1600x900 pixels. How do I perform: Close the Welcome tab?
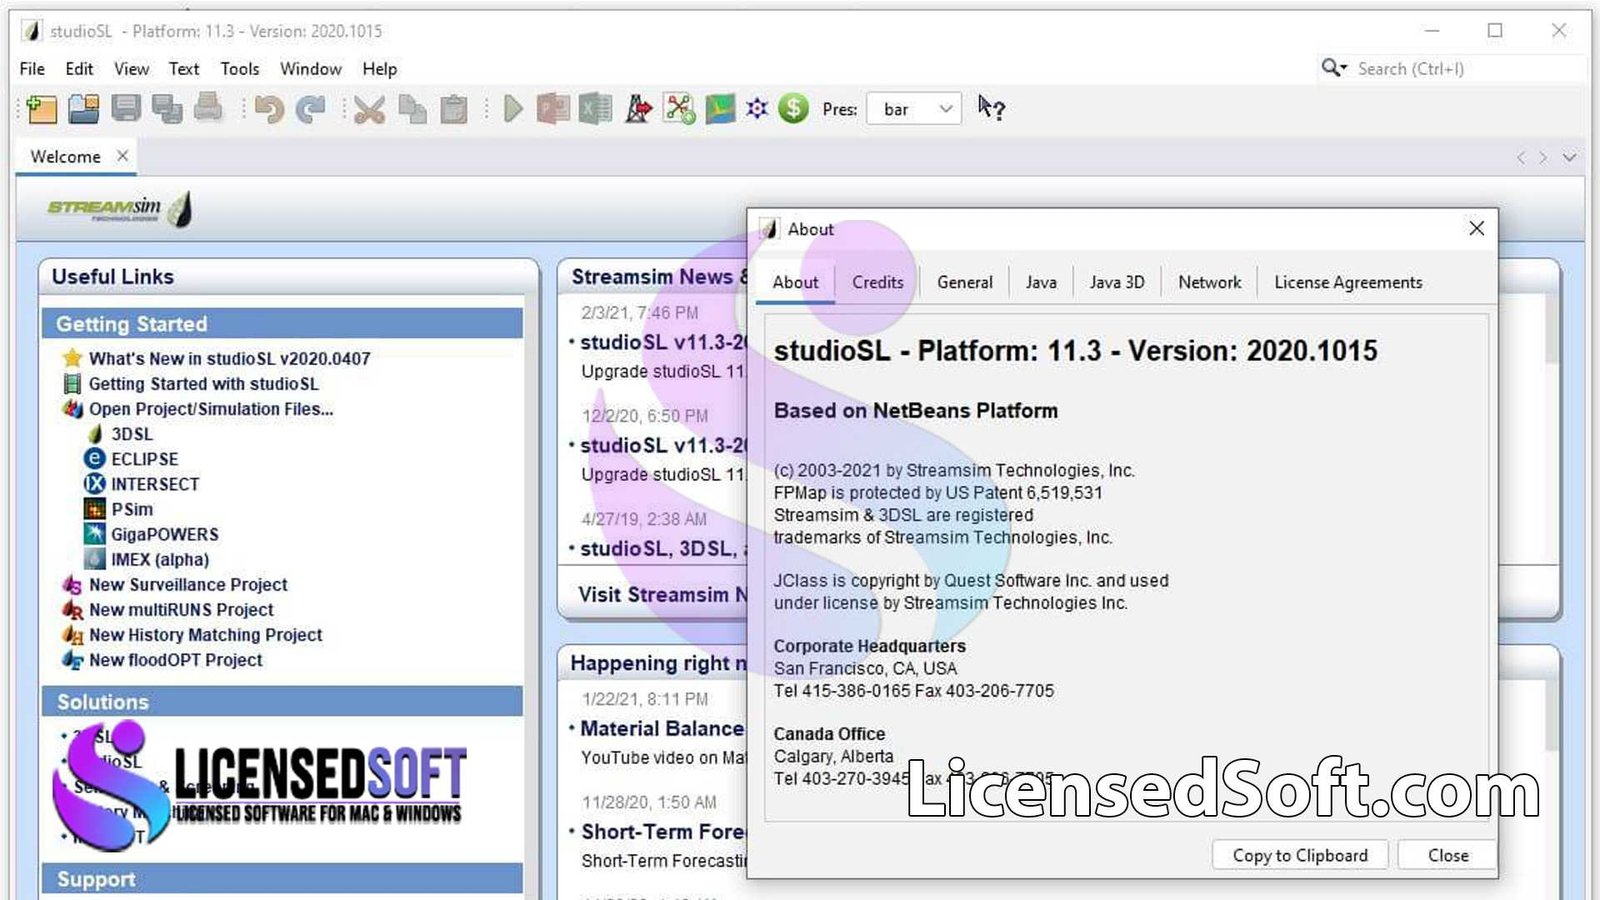pyautogui.click(x=122, y=156)
